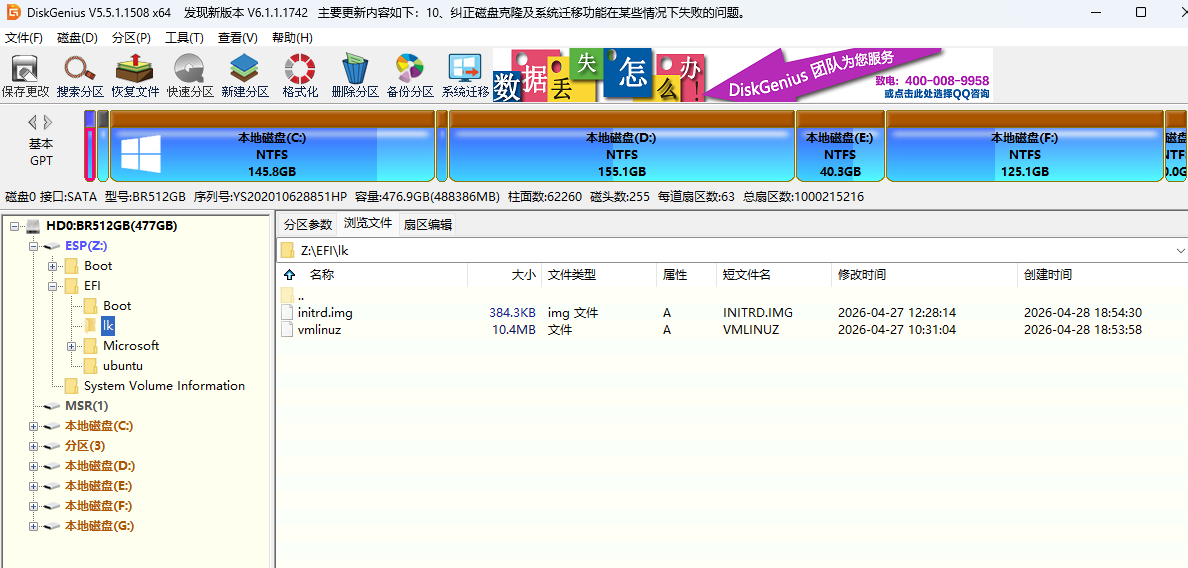Expand the 分区(3) tree node
Viewport: 1188px width, 568px height.
33,446
